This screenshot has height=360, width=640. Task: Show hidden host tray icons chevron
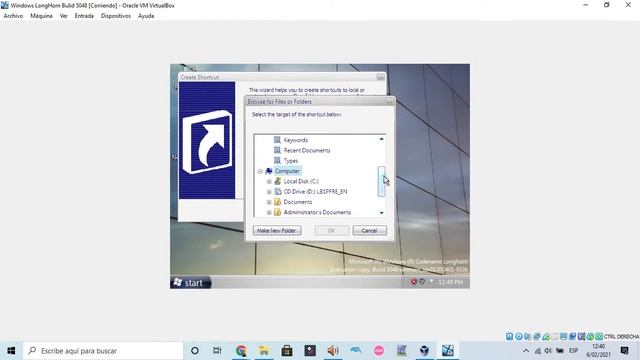point(526,351)
